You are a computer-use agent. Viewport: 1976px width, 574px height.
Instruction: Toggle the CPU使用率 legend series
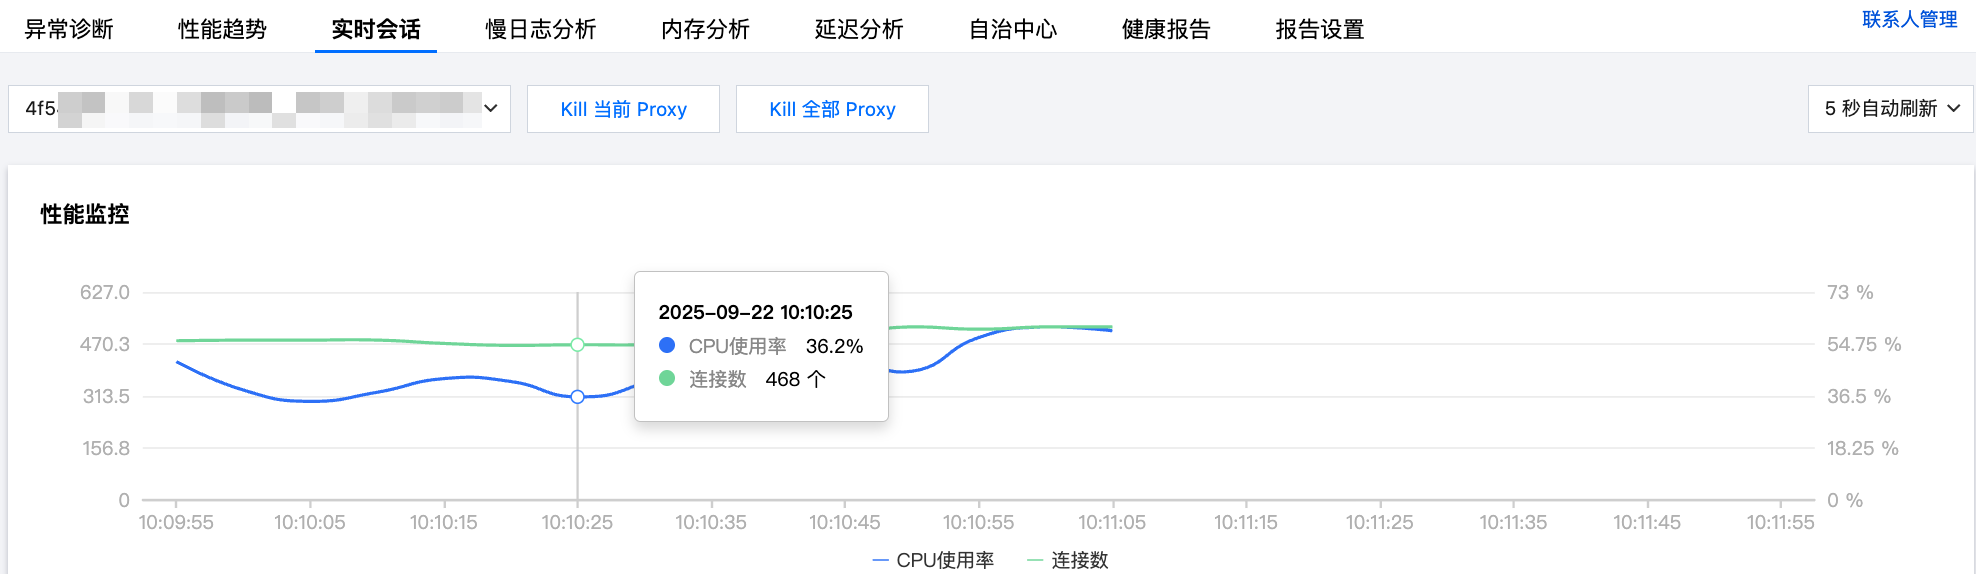click(934, 560)
